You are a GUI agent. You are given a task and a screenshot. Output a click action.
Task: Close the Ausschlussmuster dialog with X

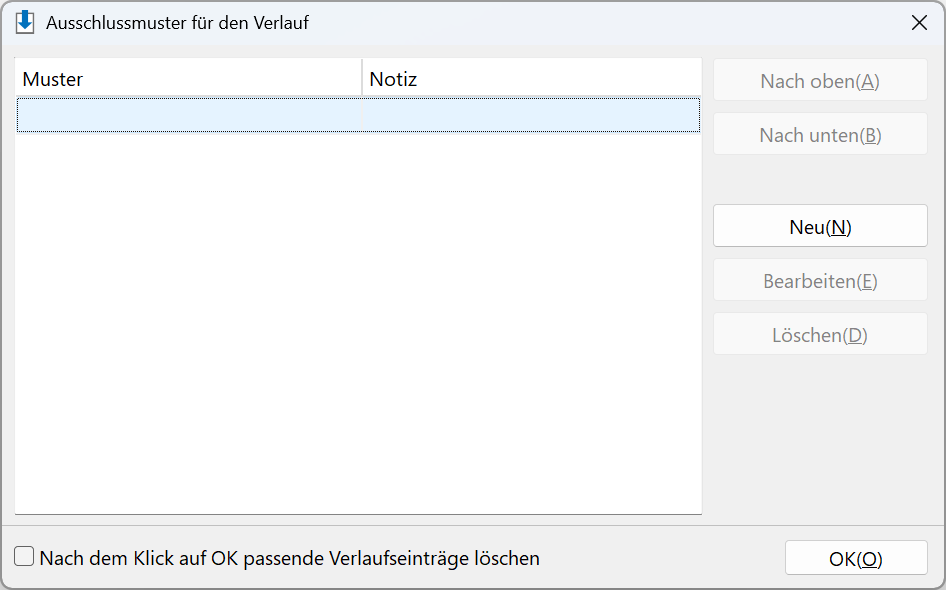(919, 23)
